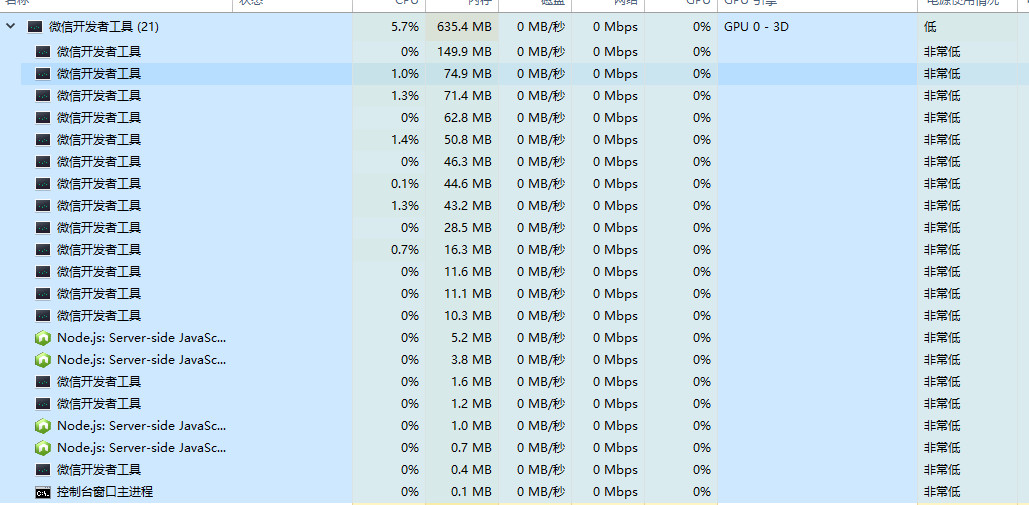
Task: Click the icon of the 1.6 MB process
Action: click(43, 382)
